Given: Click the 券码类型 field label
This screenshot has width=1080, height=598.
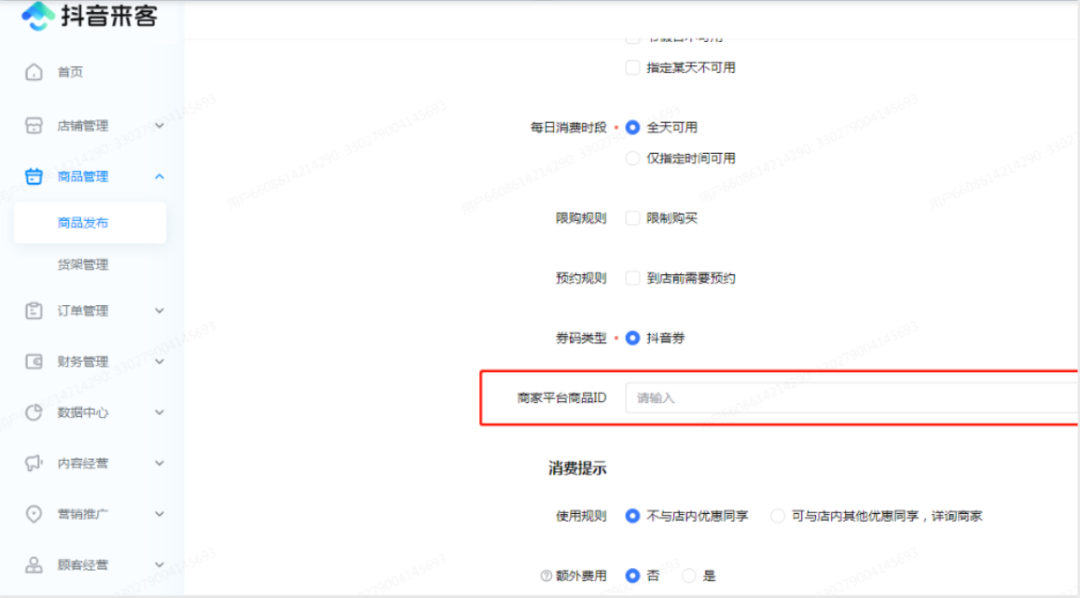Looking at the screenshot, I should tap(581, 338).
